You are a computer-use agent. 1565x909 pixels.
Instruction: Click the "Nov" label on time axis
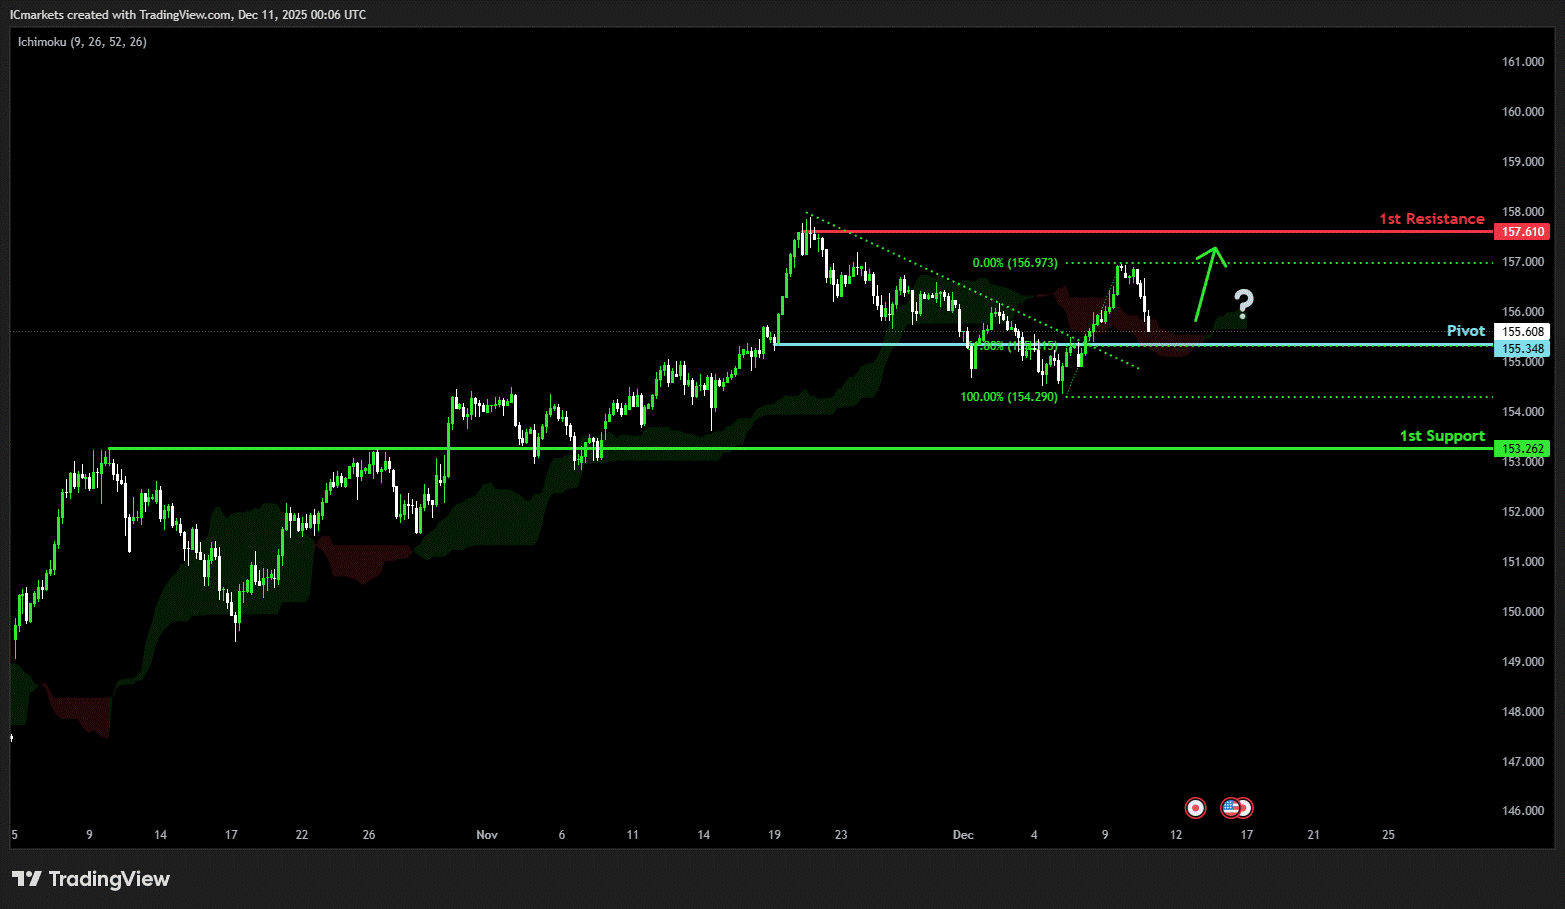click(487, 835)
